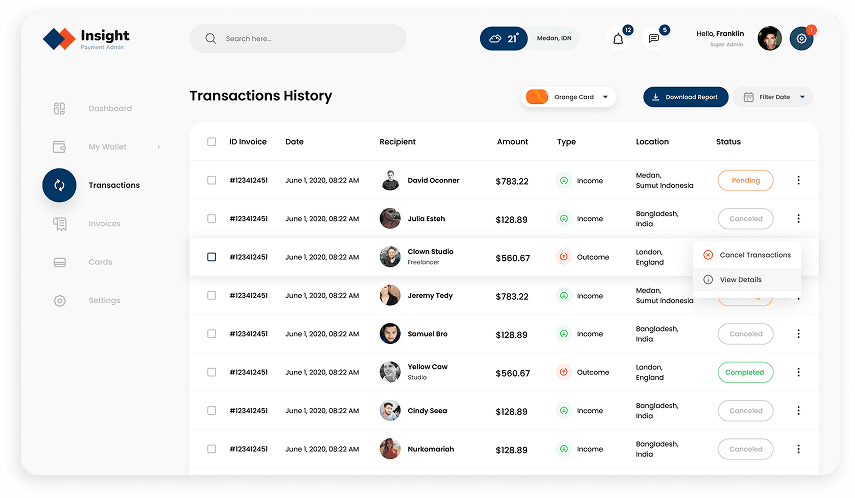Click the Status column header
Viewport: 855px width, 498px height.
(x=728, y=142)
